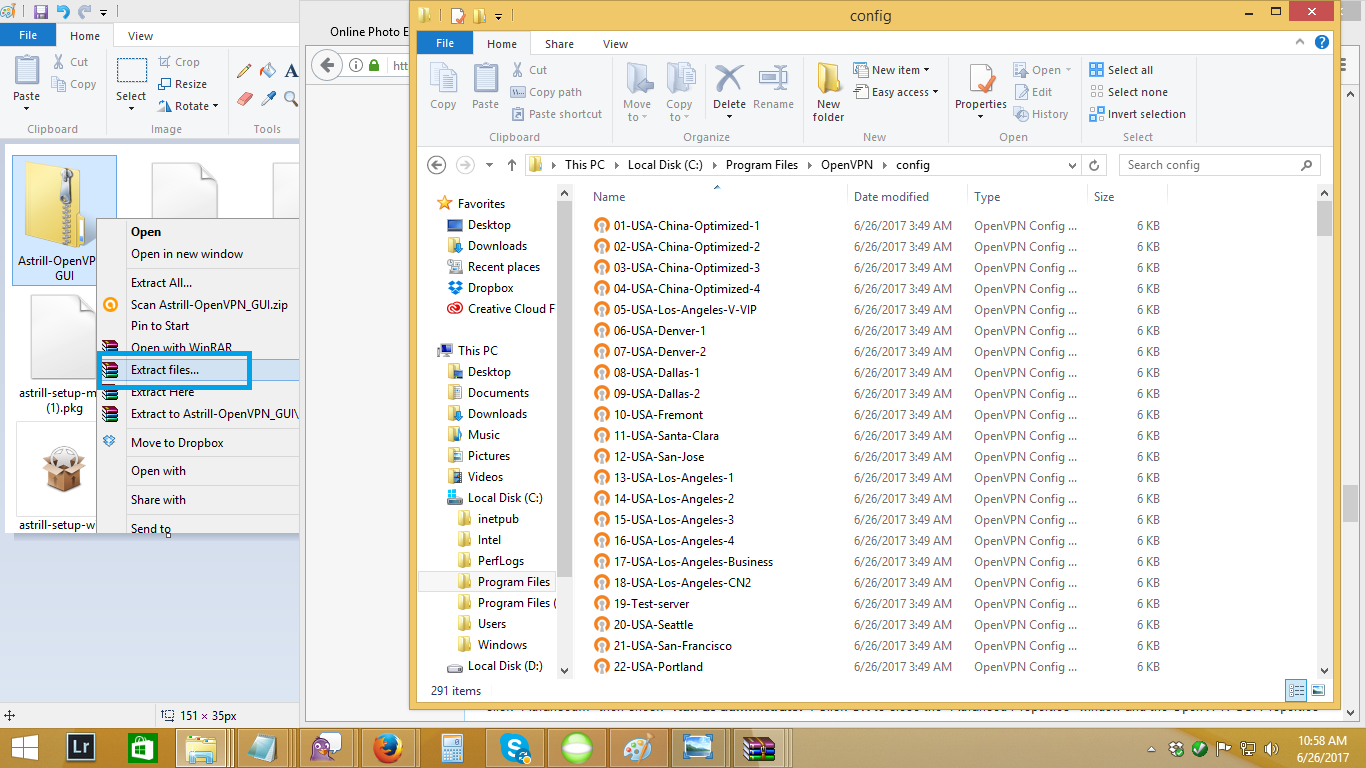
Task: Click Invert selection in Explorer ribbon
Action: coord(1137,114)
